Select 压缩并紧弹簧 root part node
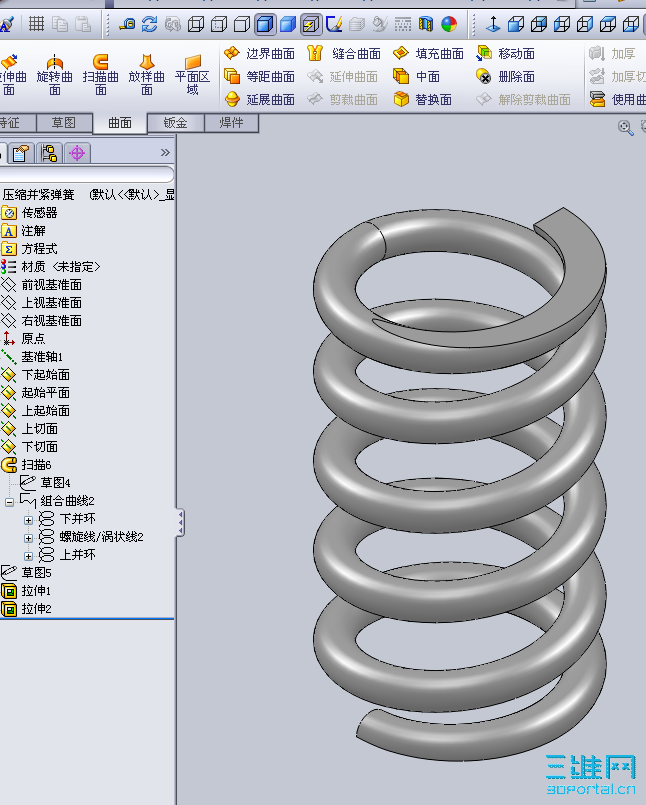Image resolution: width=646 pixels, height=805 pixels. [x=39, y=195]
